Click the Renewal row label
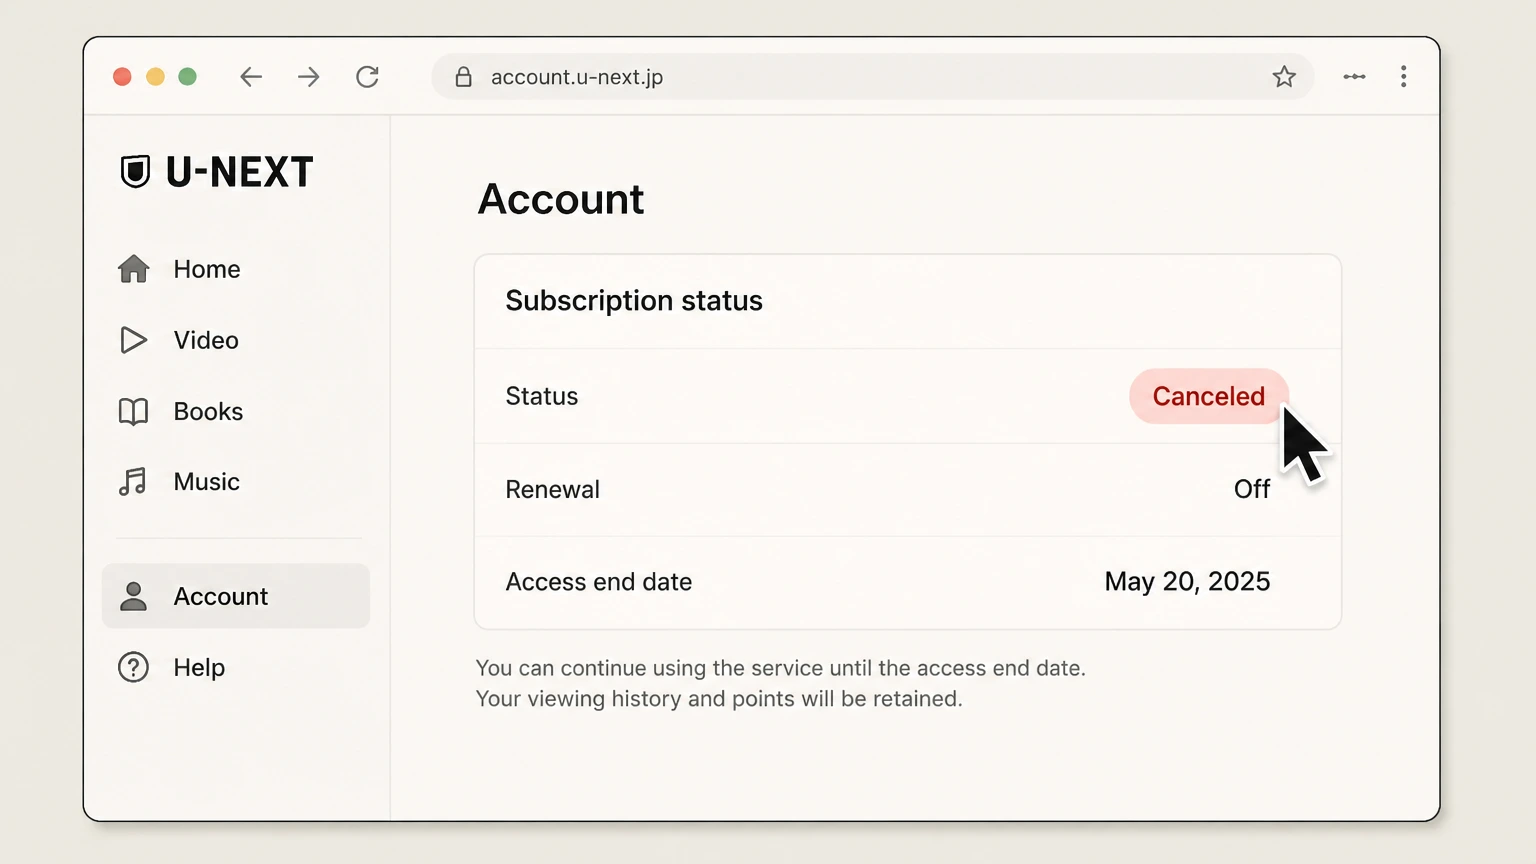 (x=553, y=489)
